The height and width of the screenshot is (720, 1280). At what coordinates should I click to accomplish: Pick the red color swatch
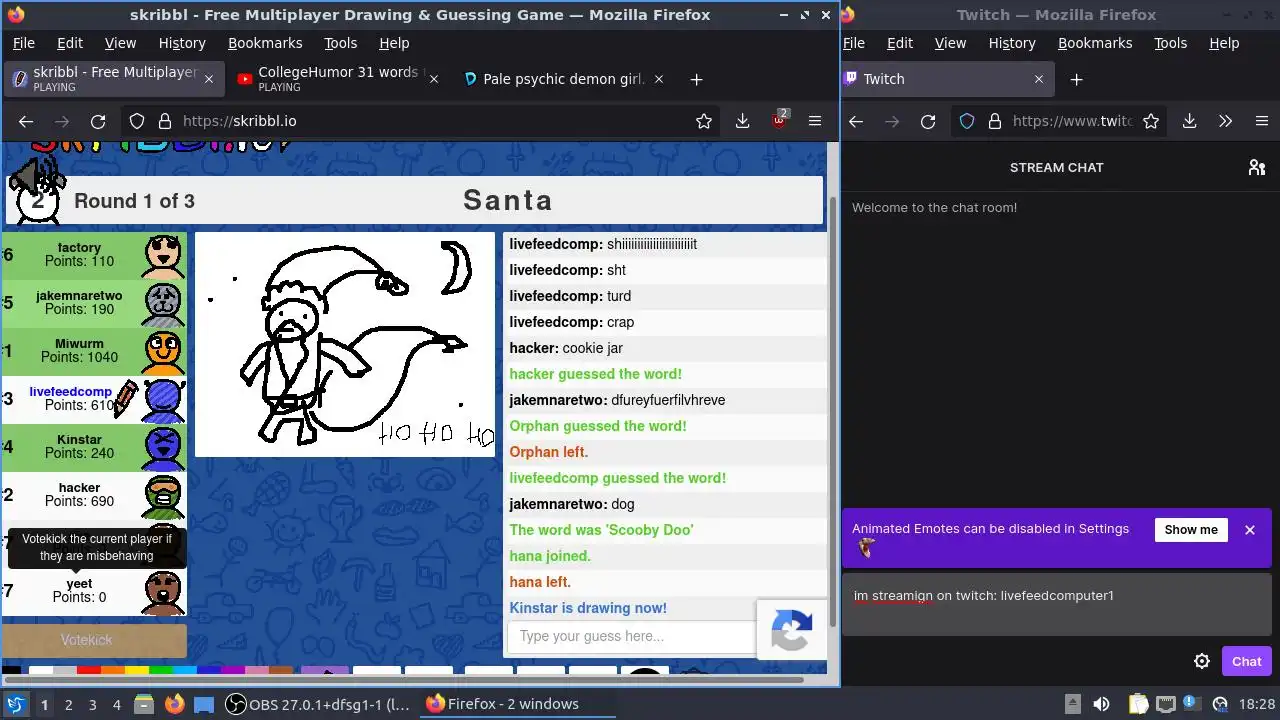point(89,670)
